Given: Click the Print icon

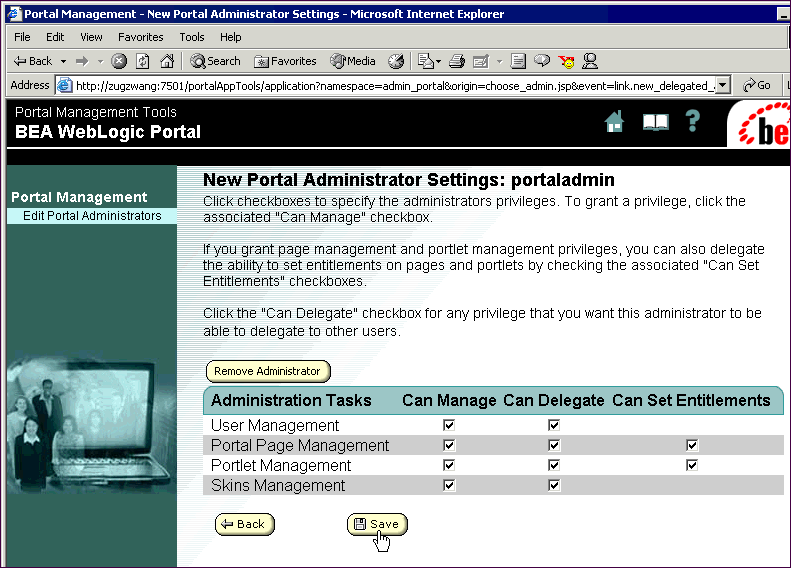Looking at the screenshot, I should pos(457,61).
